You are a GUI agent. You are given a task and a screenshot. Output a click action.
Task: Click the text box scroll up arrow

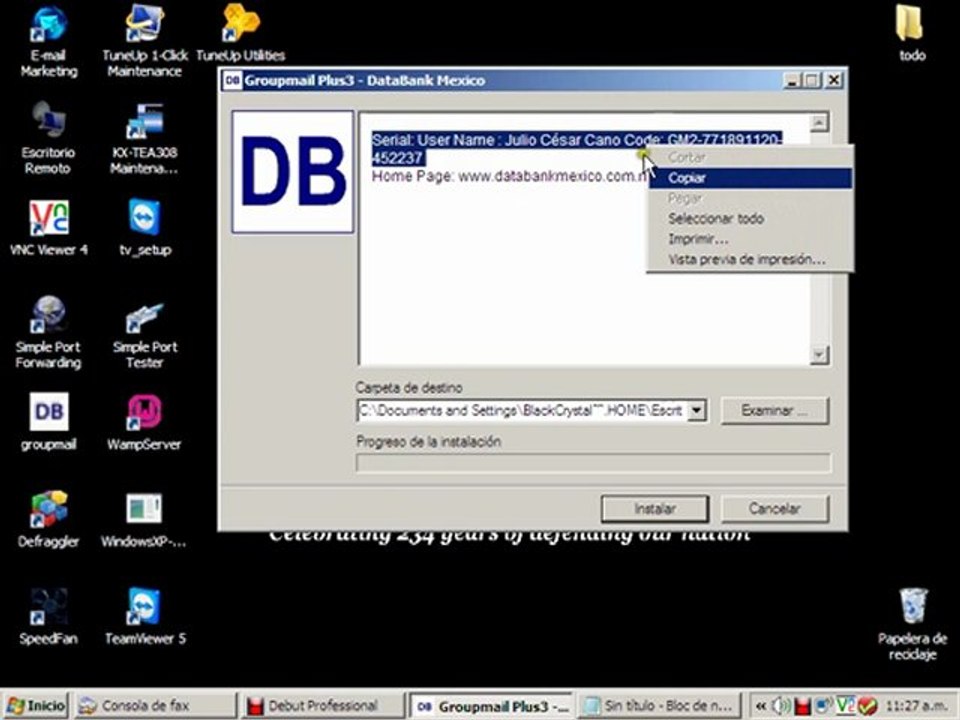819,122
